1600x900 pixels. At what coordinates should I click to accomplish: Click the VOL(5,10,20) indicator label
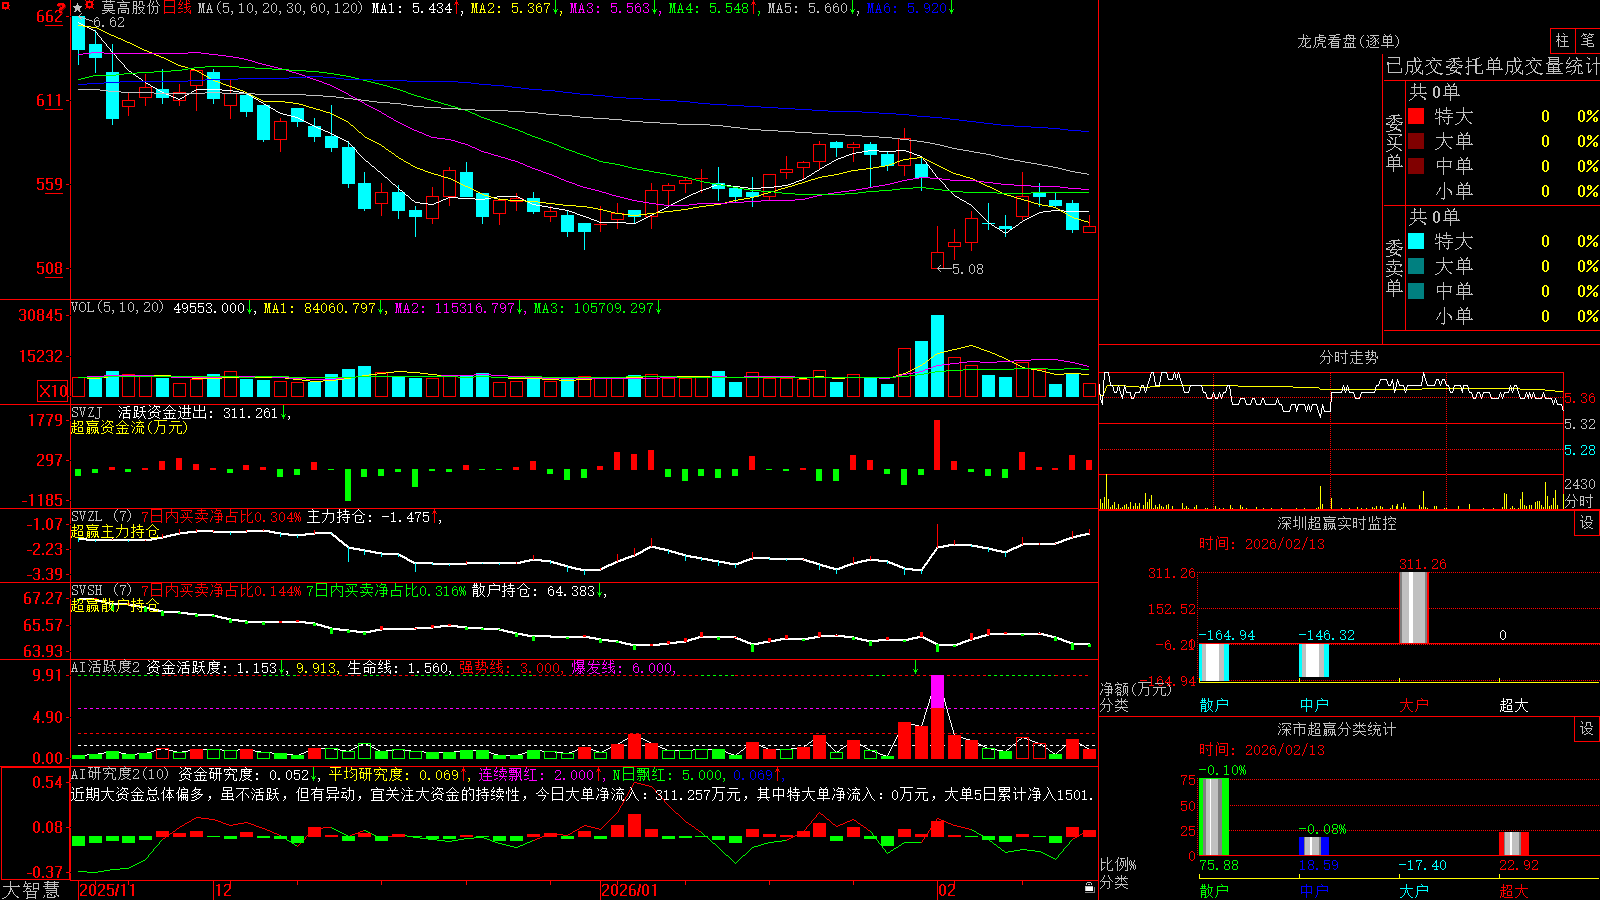coord(117,308)
